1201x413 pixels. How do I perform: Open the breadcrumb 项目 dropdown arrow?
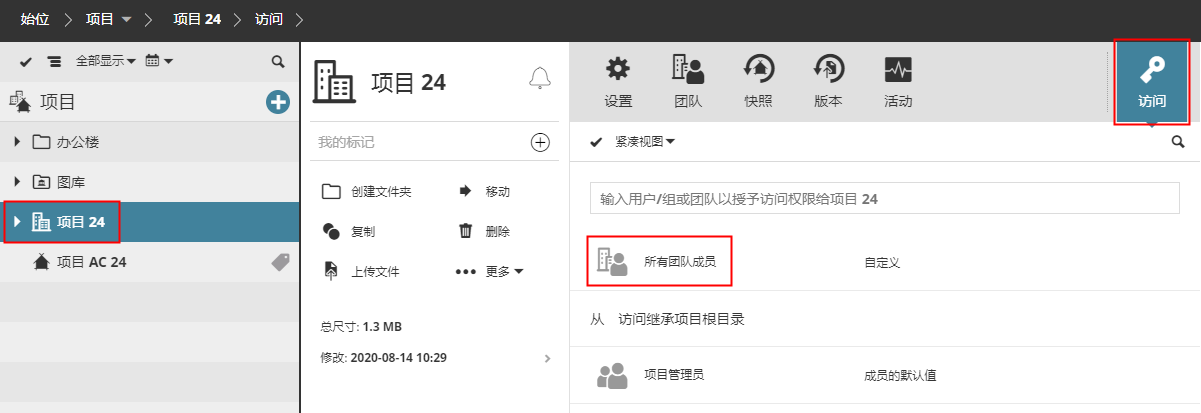tap(126, 19)
